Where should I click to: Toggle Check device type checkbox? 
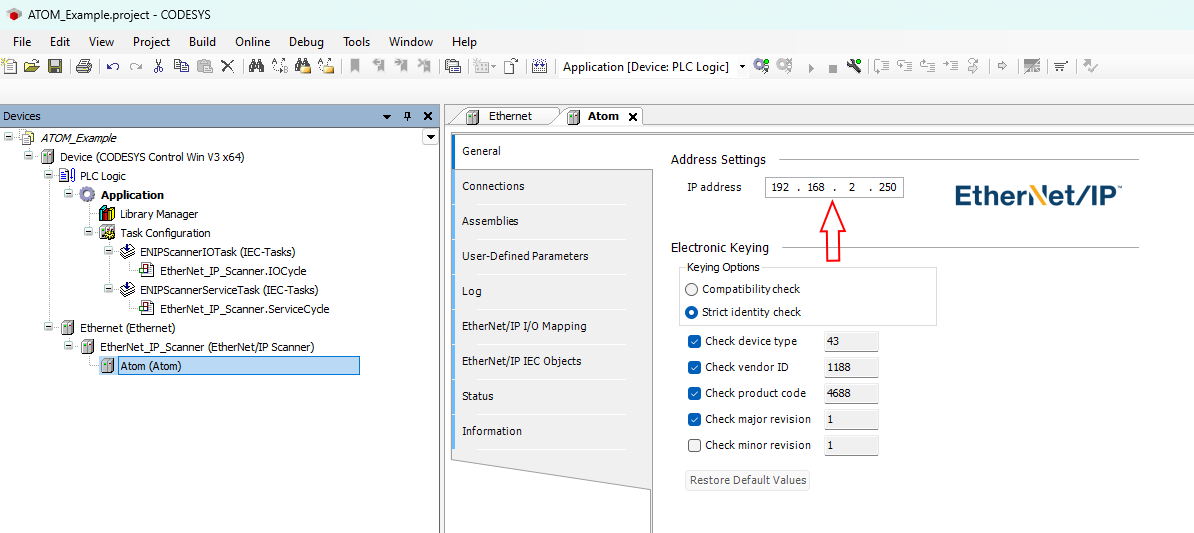tap(694, 342)
